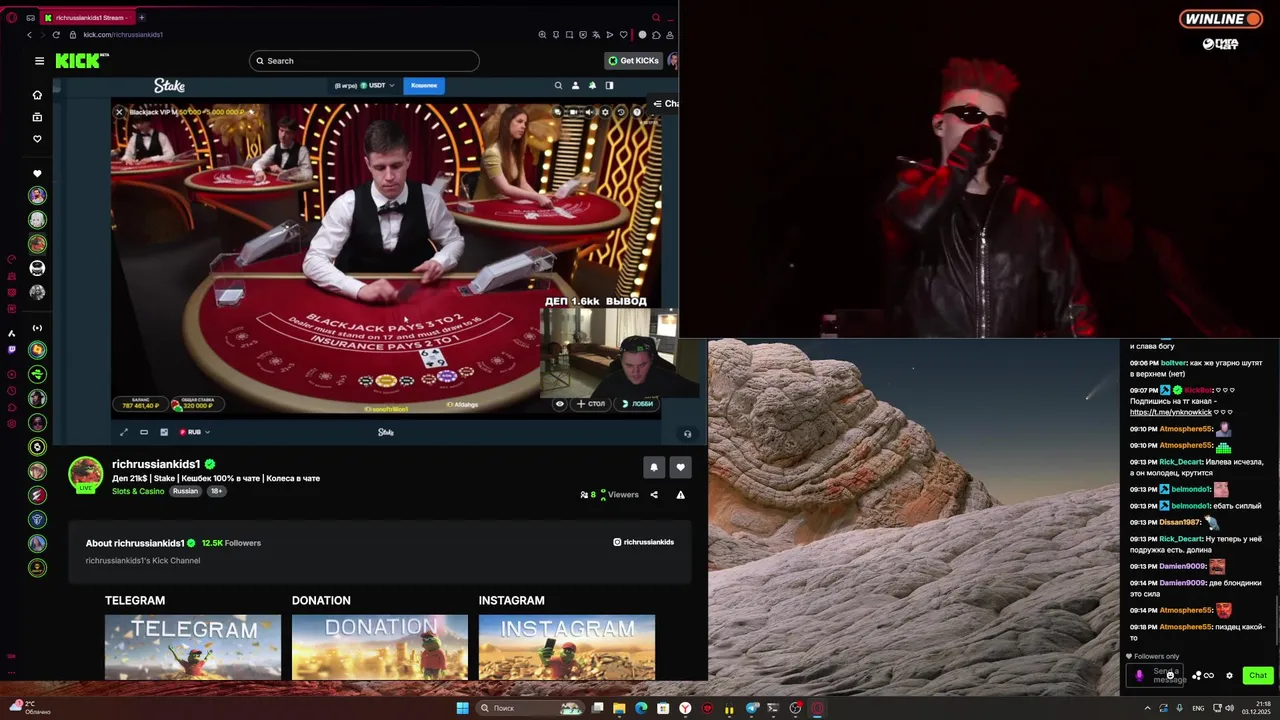1280x720 pixels.
Task: Open Stake live stats chart icon
Action: click(x=164, y=432)
